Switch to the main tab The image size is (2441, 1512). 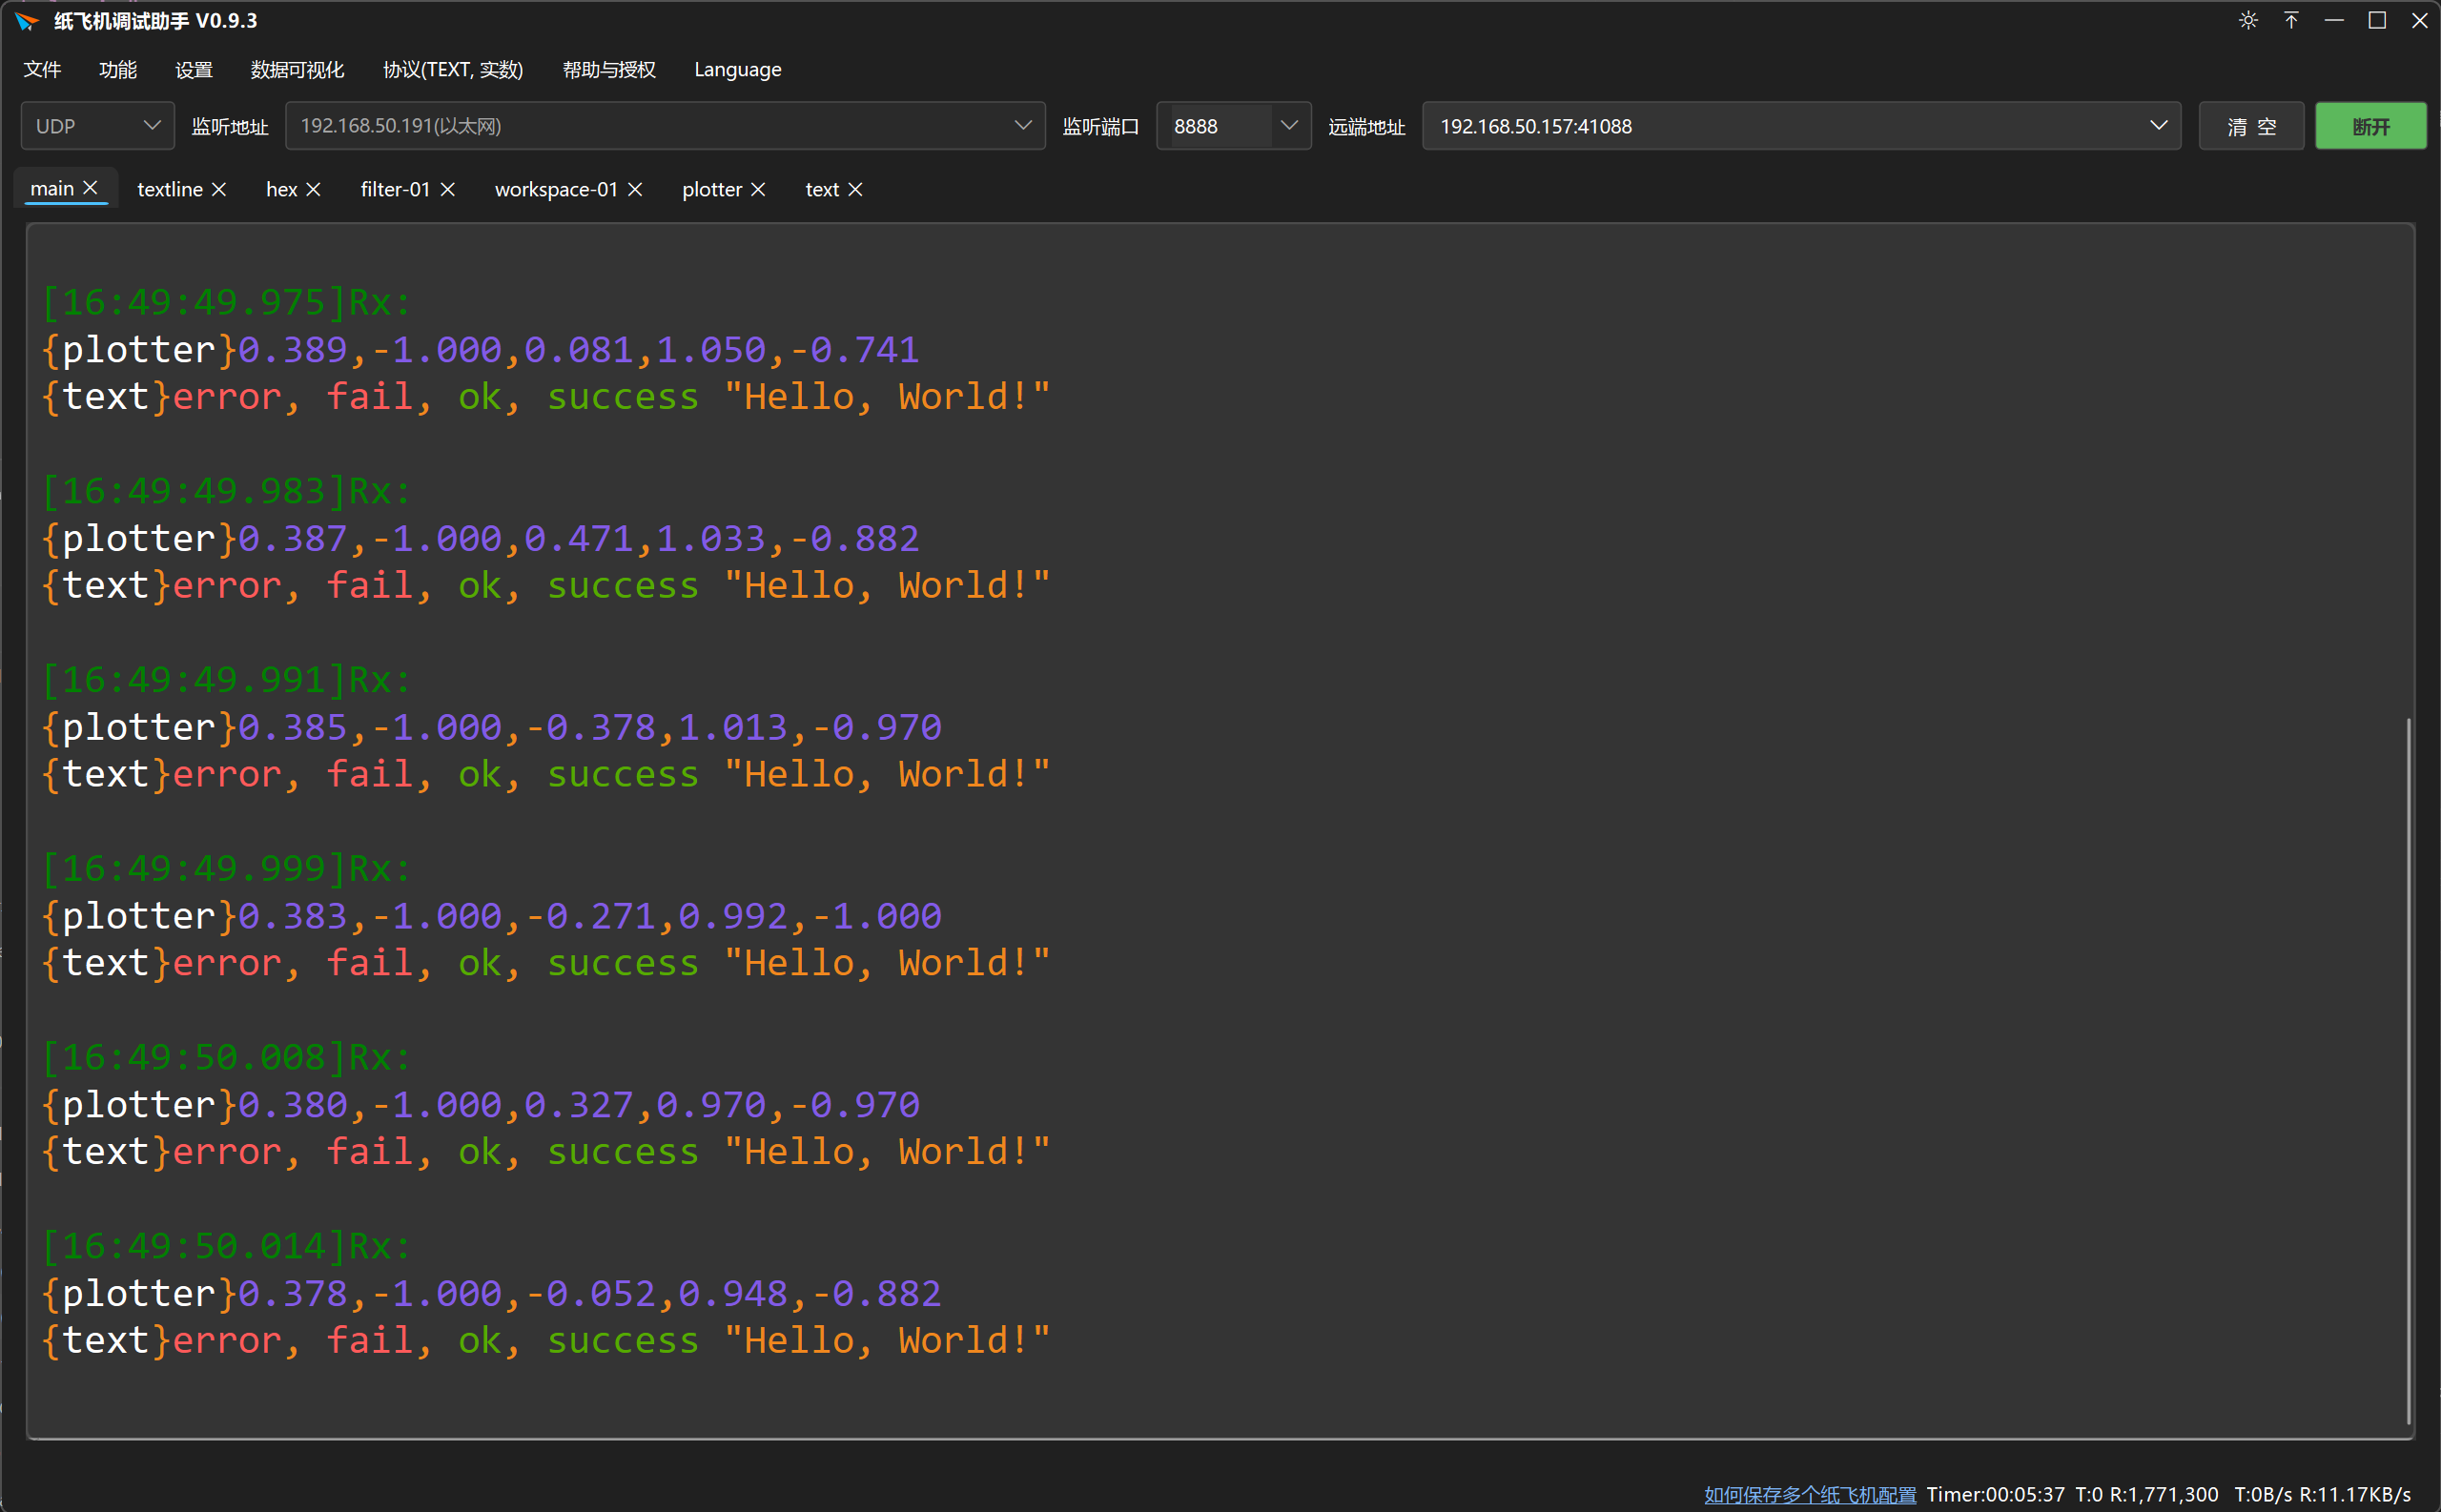52,189
